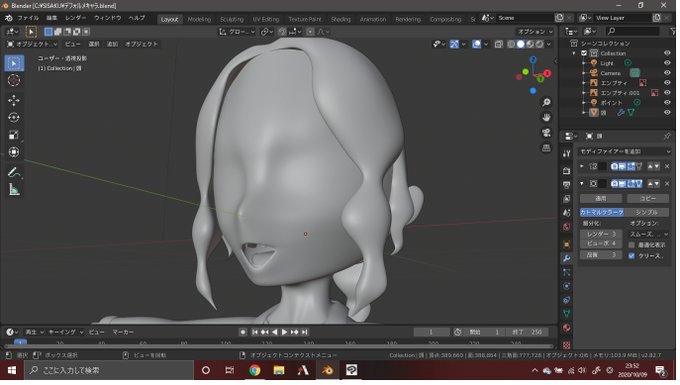Play the animation in timeline
This screenshot has width=680, height=385.
tap(284, 332)
